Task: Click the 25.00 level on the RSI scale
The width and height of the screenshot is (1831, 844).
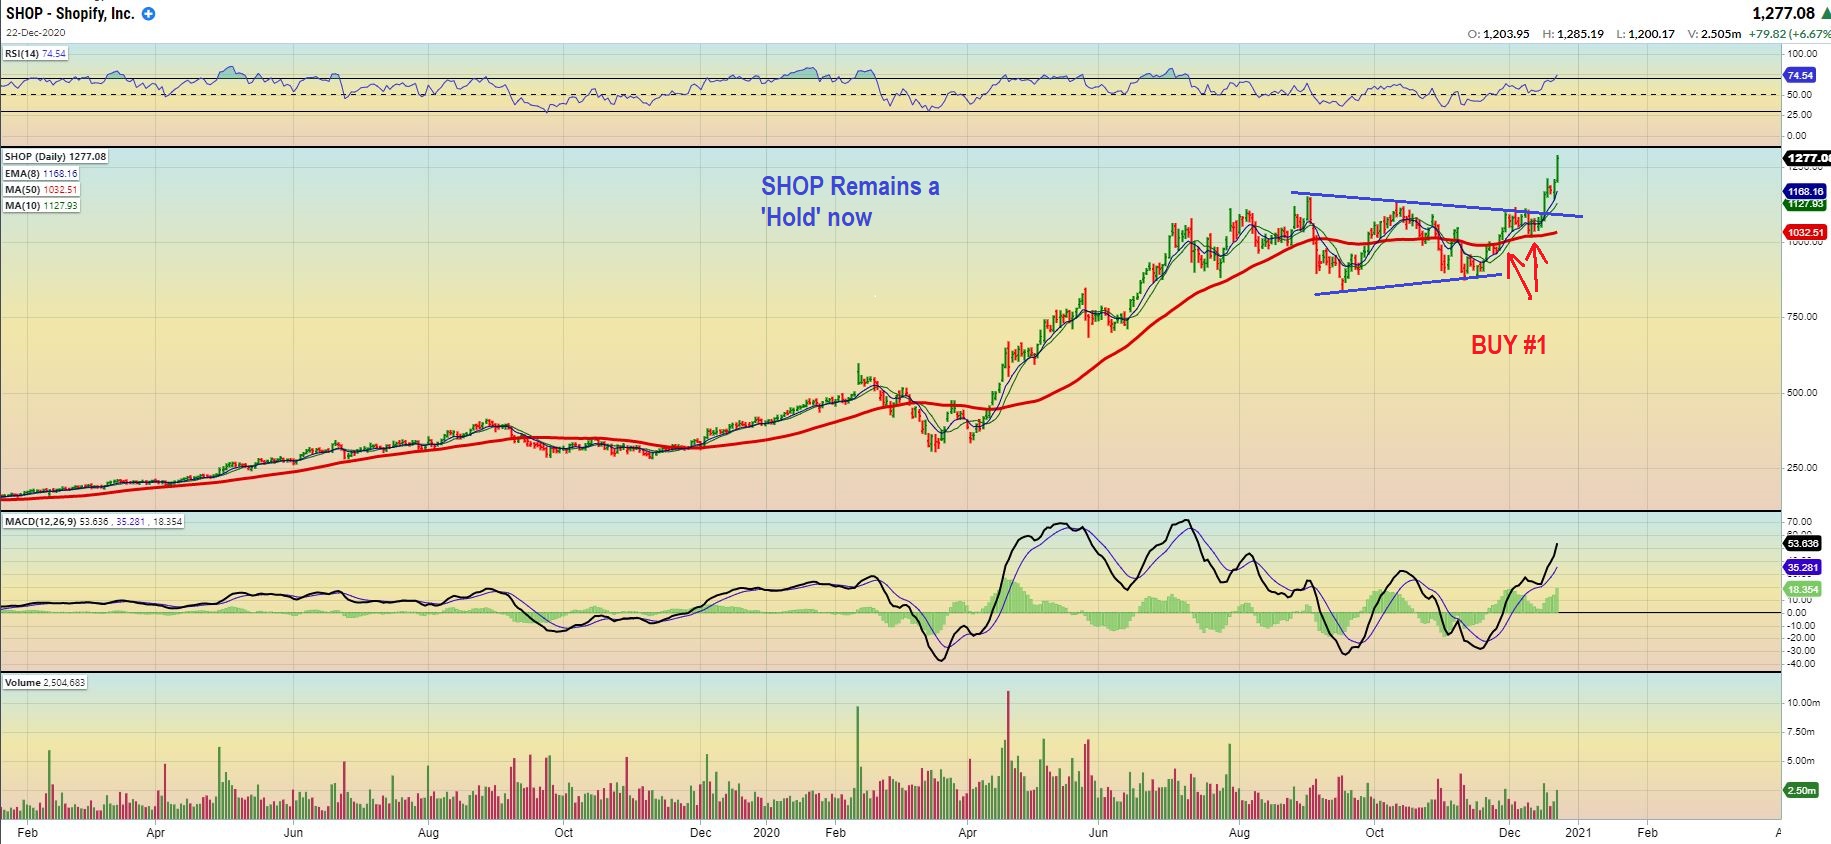Action: point(1800,114)
